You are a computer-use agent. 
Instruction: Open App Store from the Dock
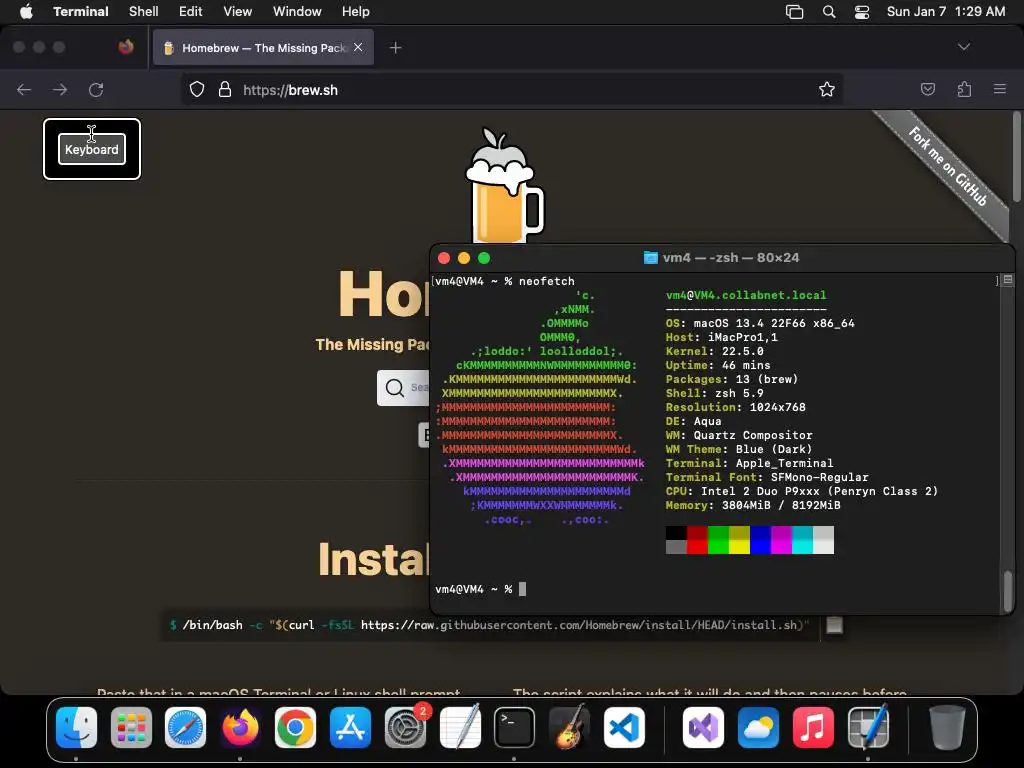[350, 727]
